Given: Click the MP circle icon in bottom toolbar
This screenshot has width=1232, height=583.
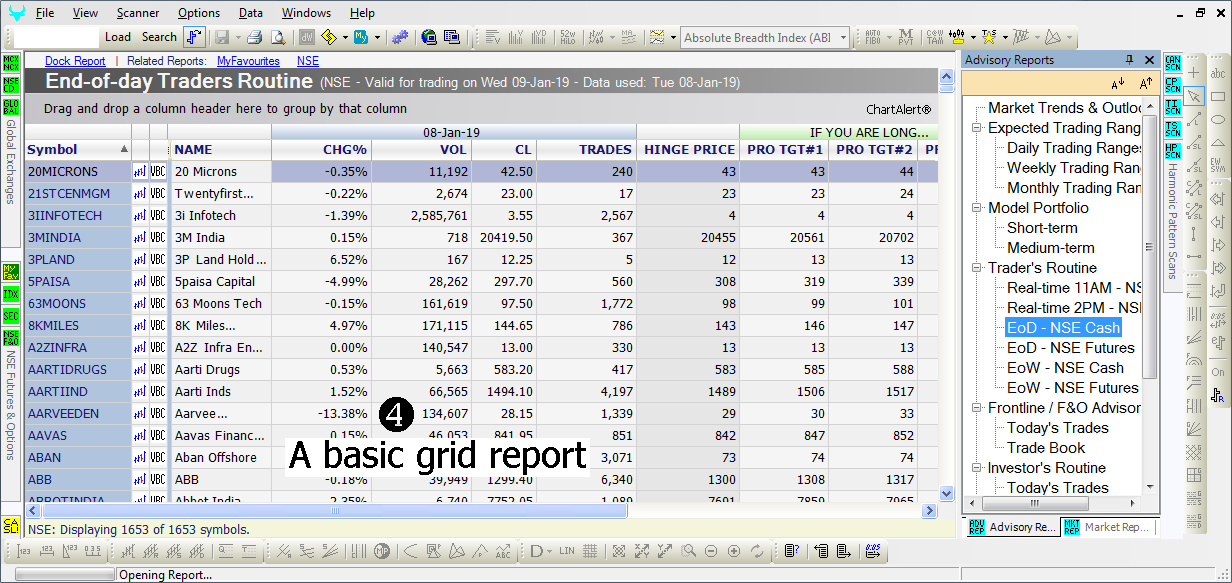Looking at the screenshot, I should point(382,551).
